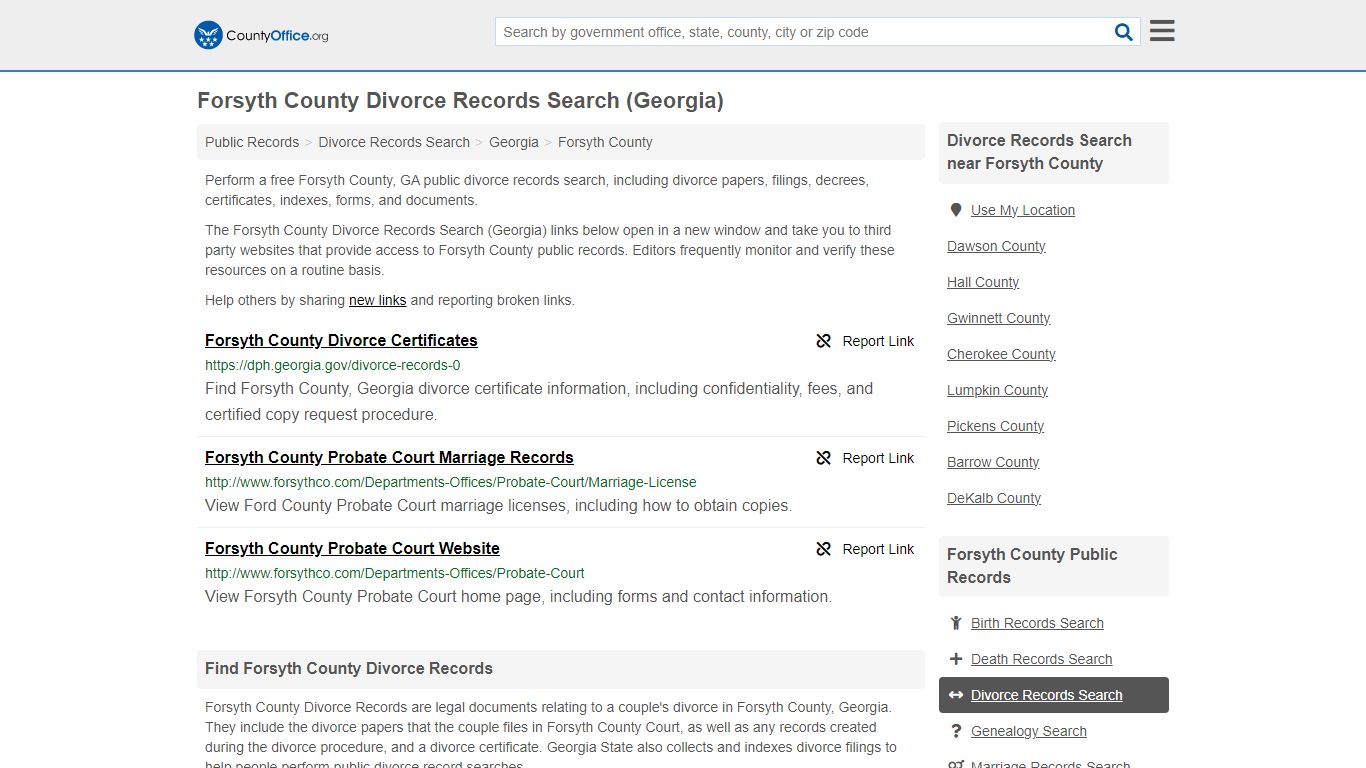Click the 'Find Forsyth County Divorce Records' heading
The width and height of the screenshot is (1366, 768).
[349, 668]
